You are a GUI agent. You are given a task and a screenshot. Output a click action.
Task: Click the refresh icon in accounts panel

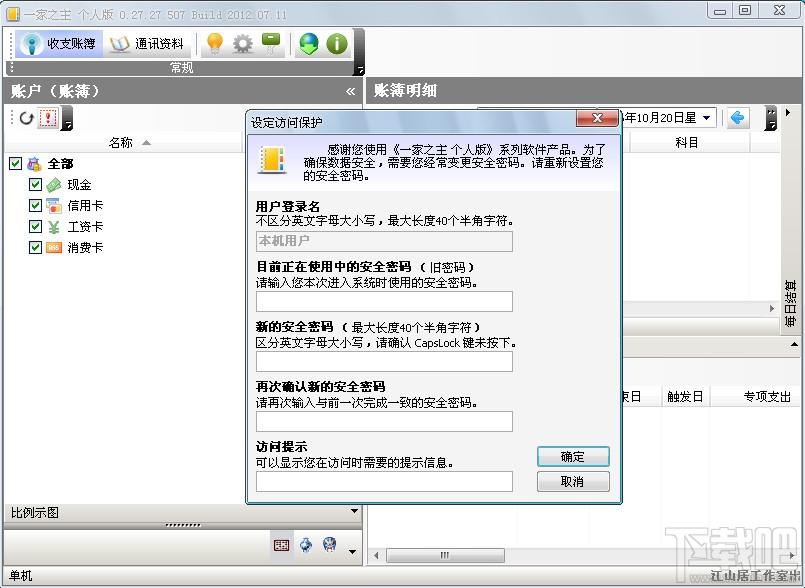click(26, 118)
